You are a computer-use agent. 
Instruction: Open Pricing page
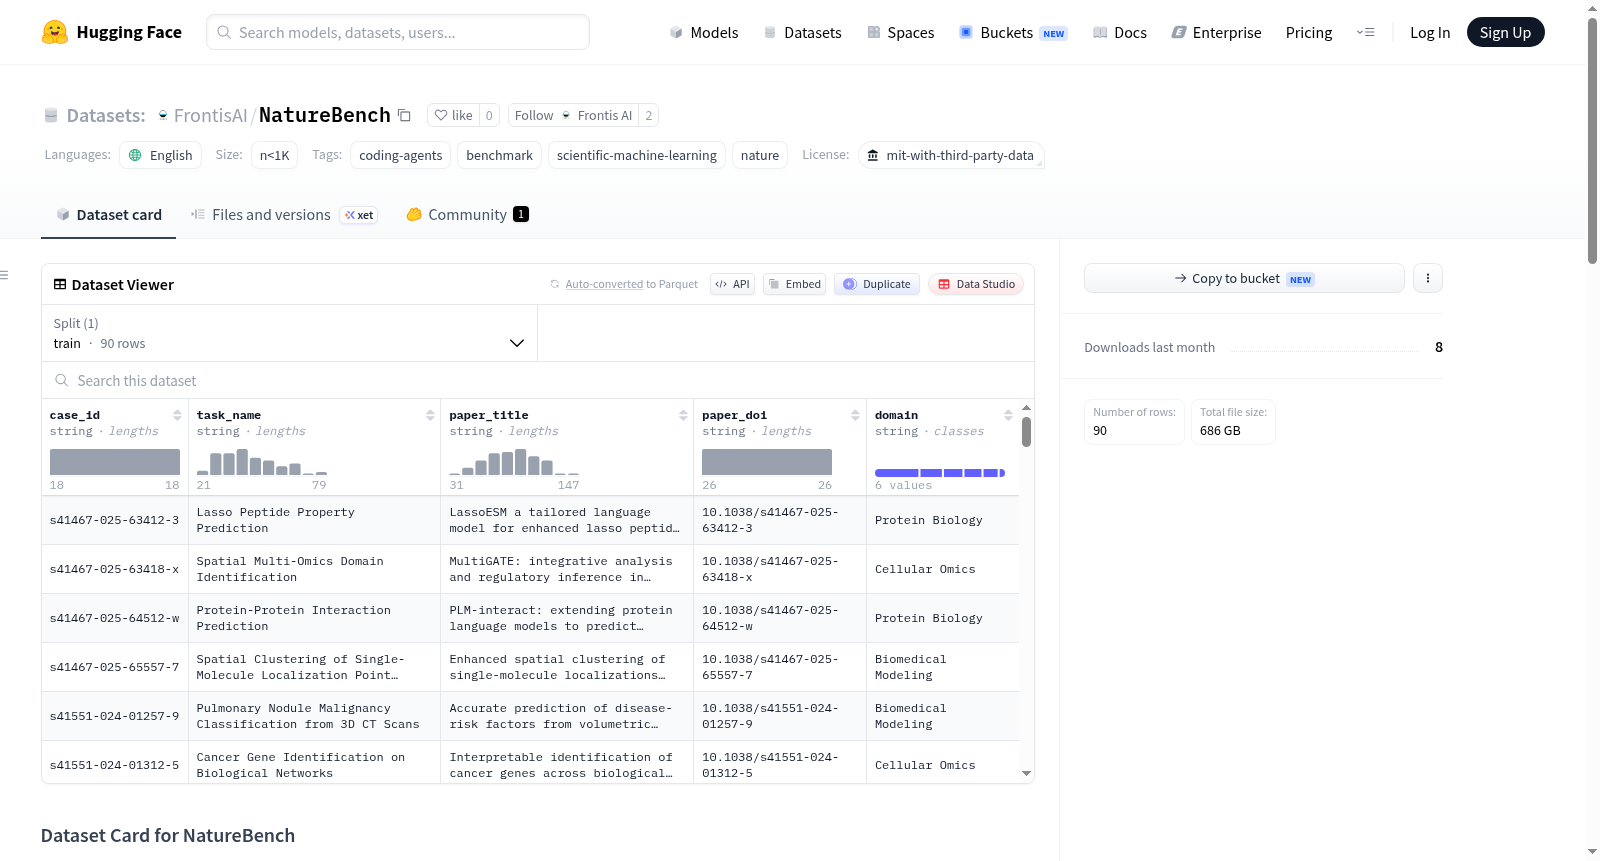1309,32
